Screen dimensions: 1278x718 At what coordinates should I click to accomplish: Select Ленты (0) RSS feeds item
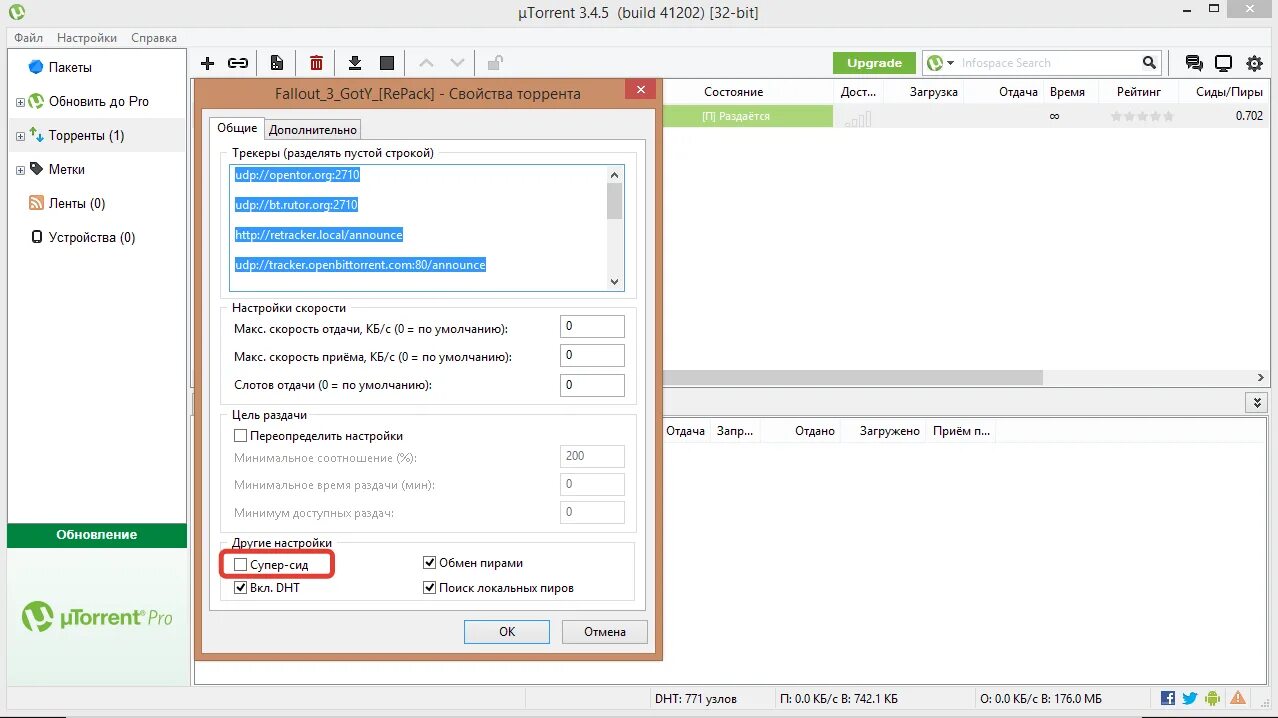(x=77, y=203)
